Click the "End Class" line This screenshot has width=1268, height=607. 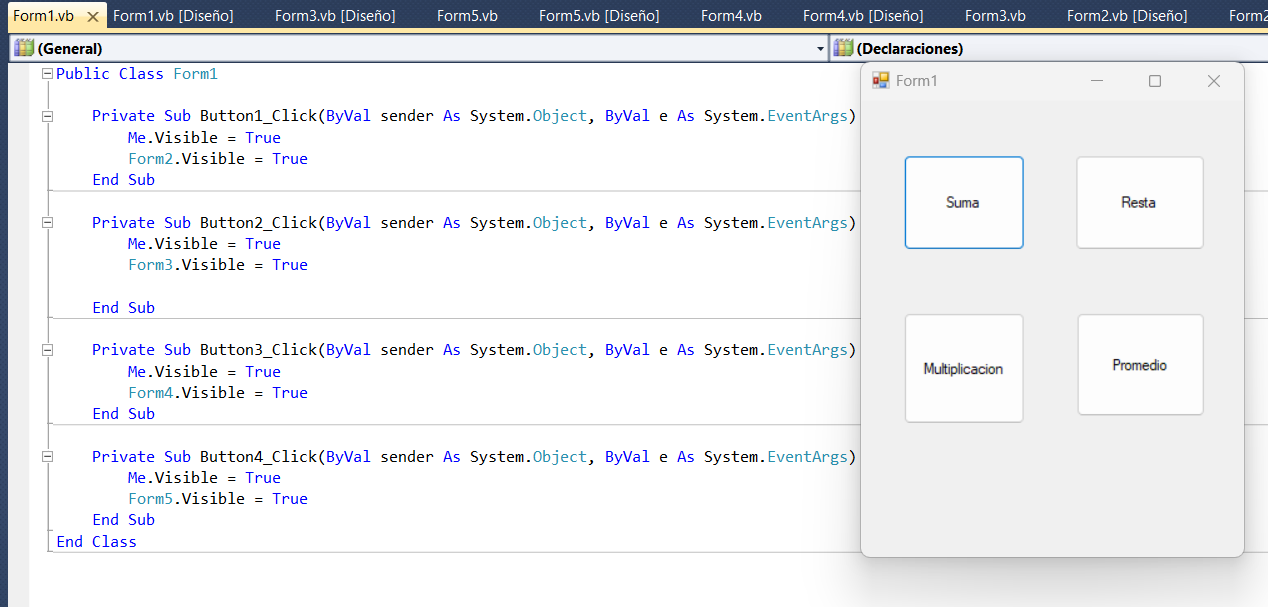tap(96, 542)
